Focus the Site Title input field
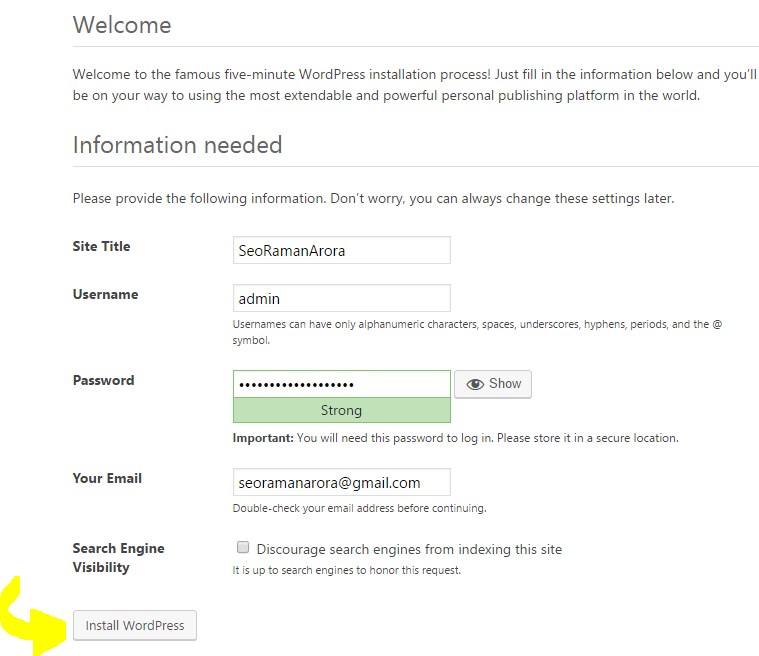 click(342, 250)
